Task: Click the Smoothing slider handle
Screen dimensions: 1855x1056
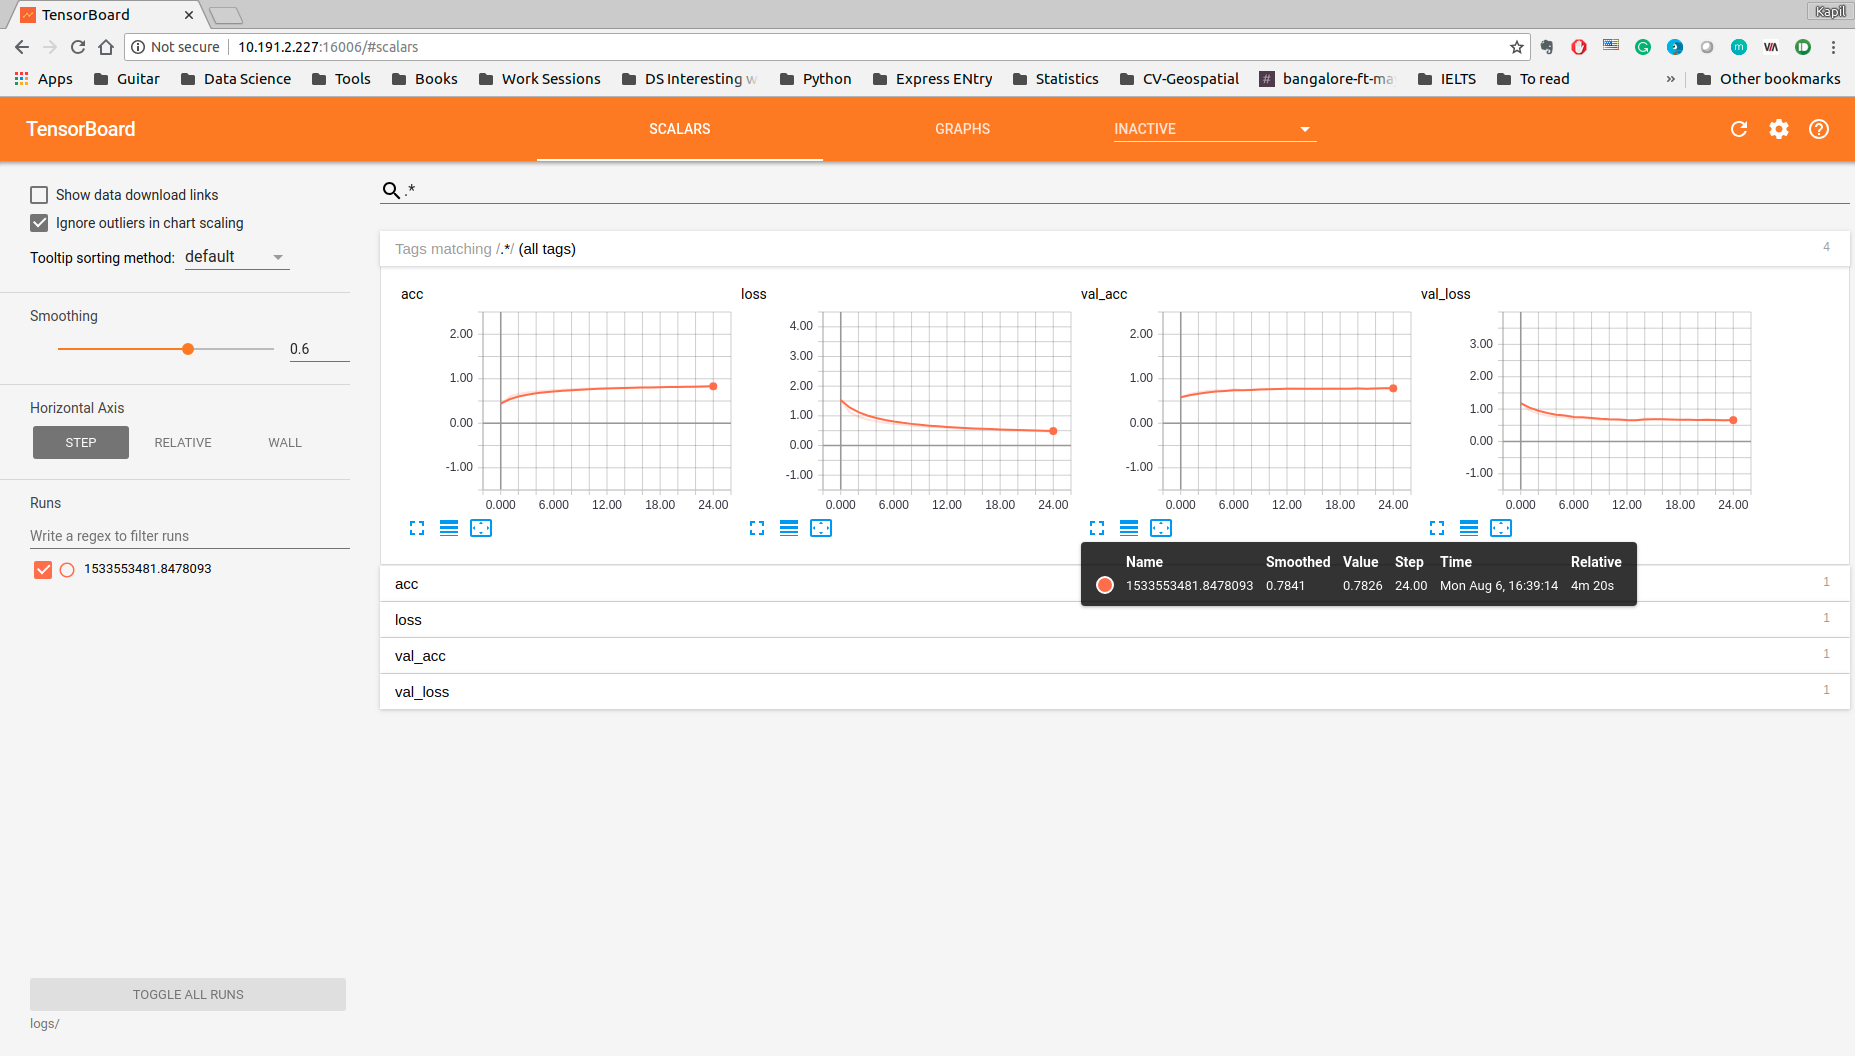Action: click(188, 349)
